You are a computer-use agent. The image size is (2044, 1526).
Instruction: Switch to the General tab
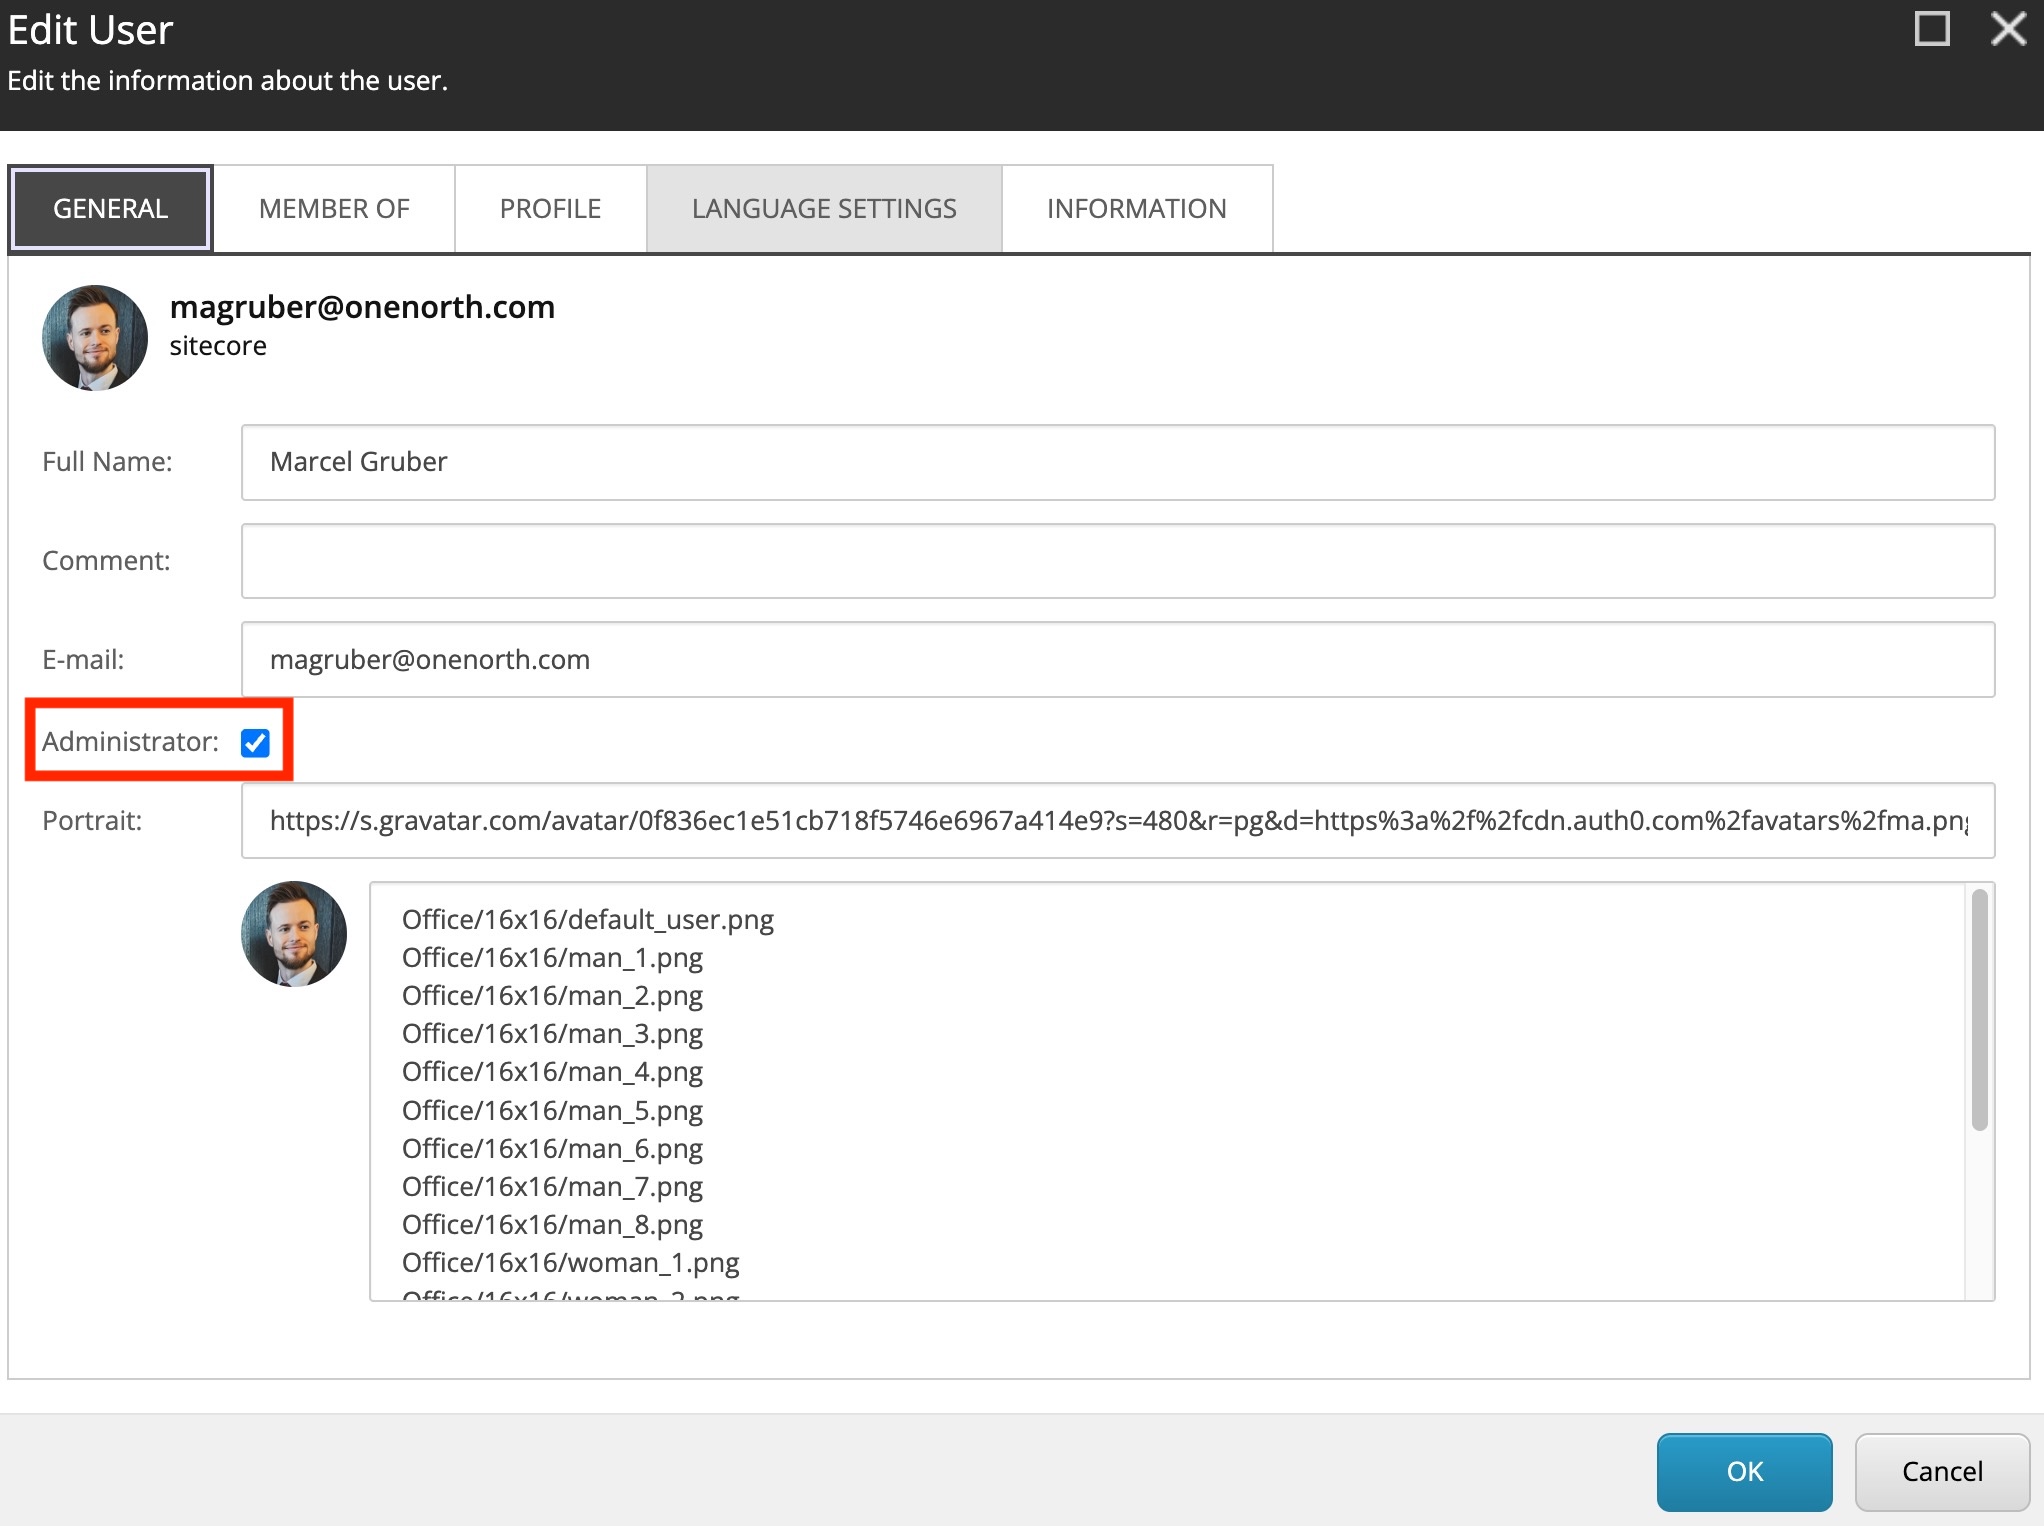click(x=110, y=208)
